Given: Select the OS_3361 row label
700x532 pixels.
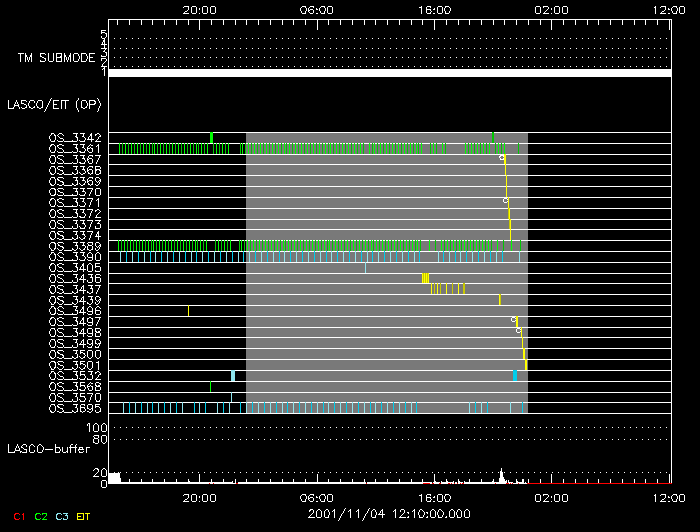Looking at the screenshot, I should [74, 149].
